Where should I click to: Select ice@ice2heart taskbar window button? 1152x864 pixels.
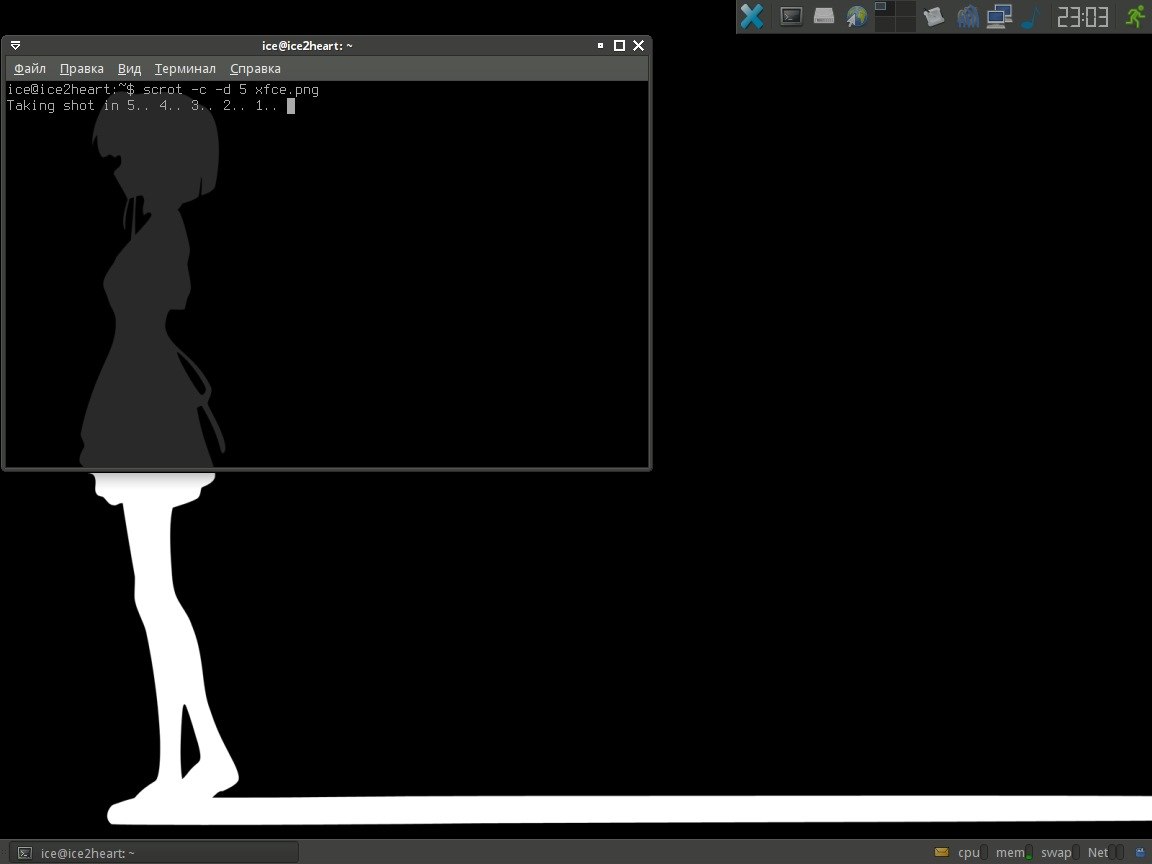[x=154, y=853]
